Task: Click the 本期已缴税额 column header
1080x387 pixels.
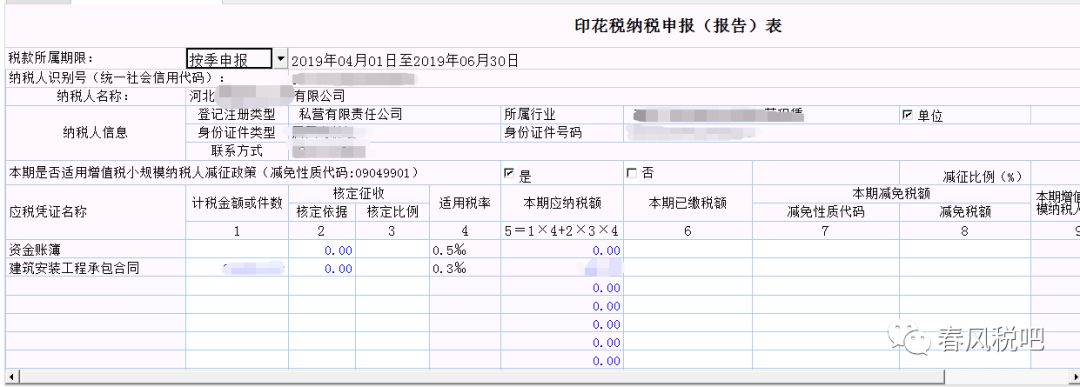Action: (x=687, y=203)
